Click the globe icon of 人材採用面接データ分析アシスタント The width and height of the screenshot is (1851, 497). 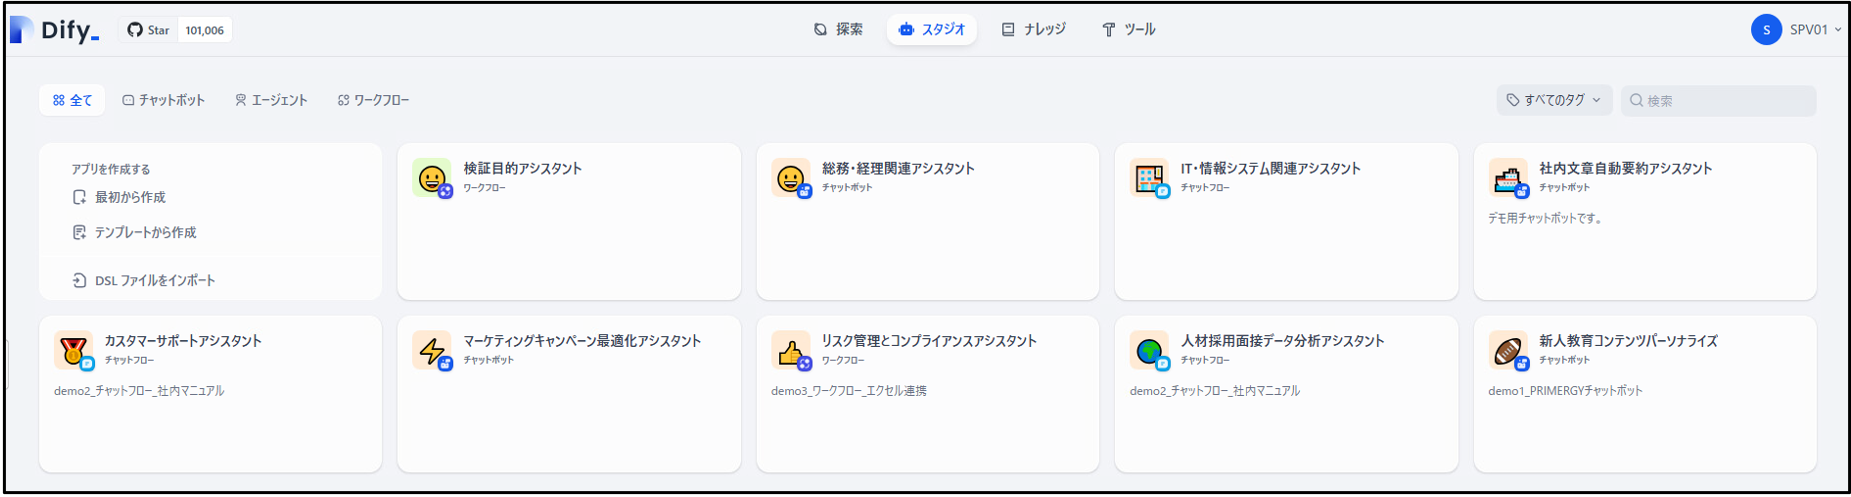pos(1149,351)
